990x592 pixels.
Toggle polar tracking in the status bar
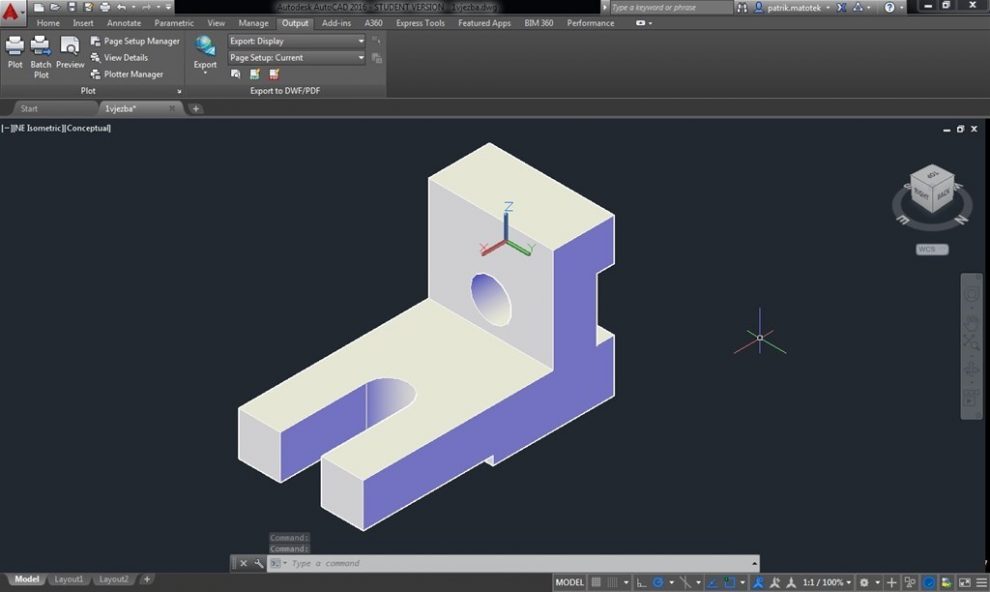click(x=658, y=582)
